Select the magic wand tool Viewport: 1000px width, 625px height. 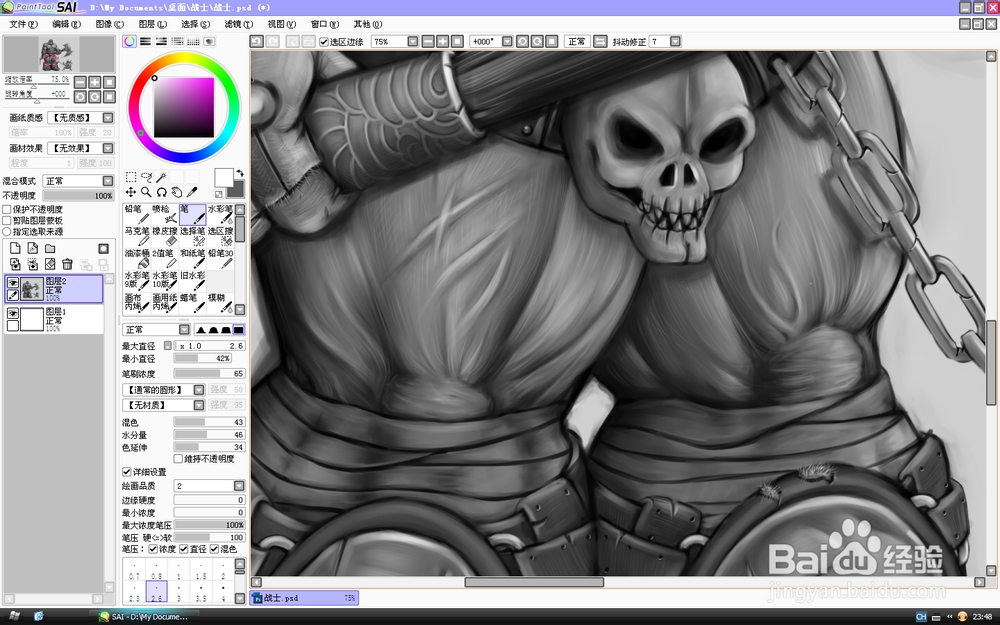161,177
